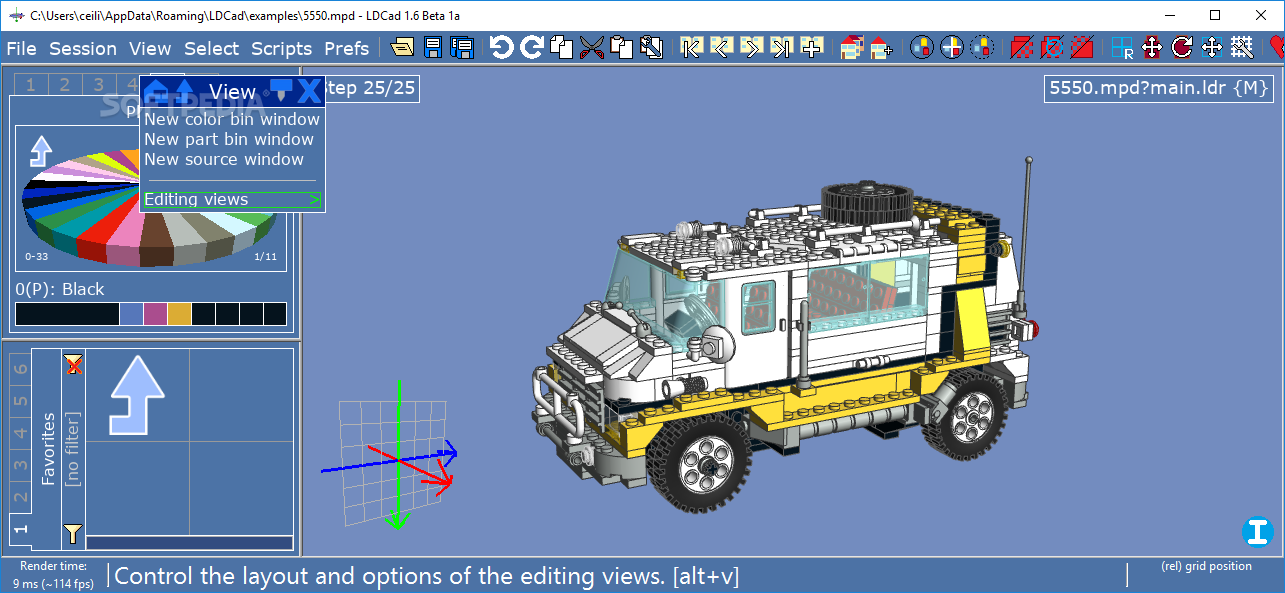Click the solid-circle selection bricks icon
This screenshot has width=1285, height=593.
coord(922,47)
